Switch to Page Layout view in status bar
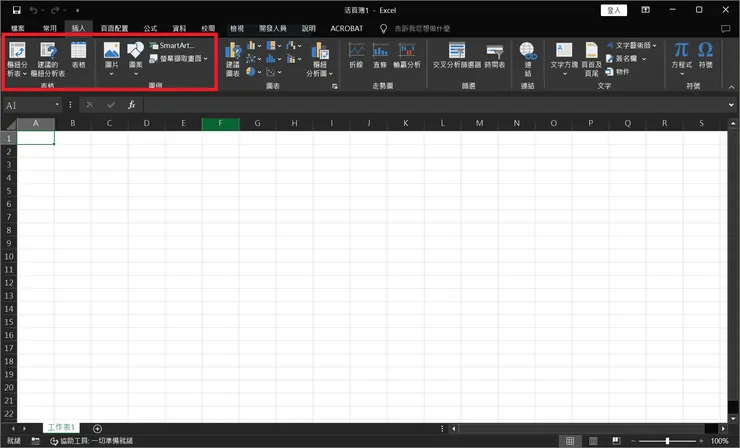The height and width of the screenshot is (448, 740). point(593,441)
